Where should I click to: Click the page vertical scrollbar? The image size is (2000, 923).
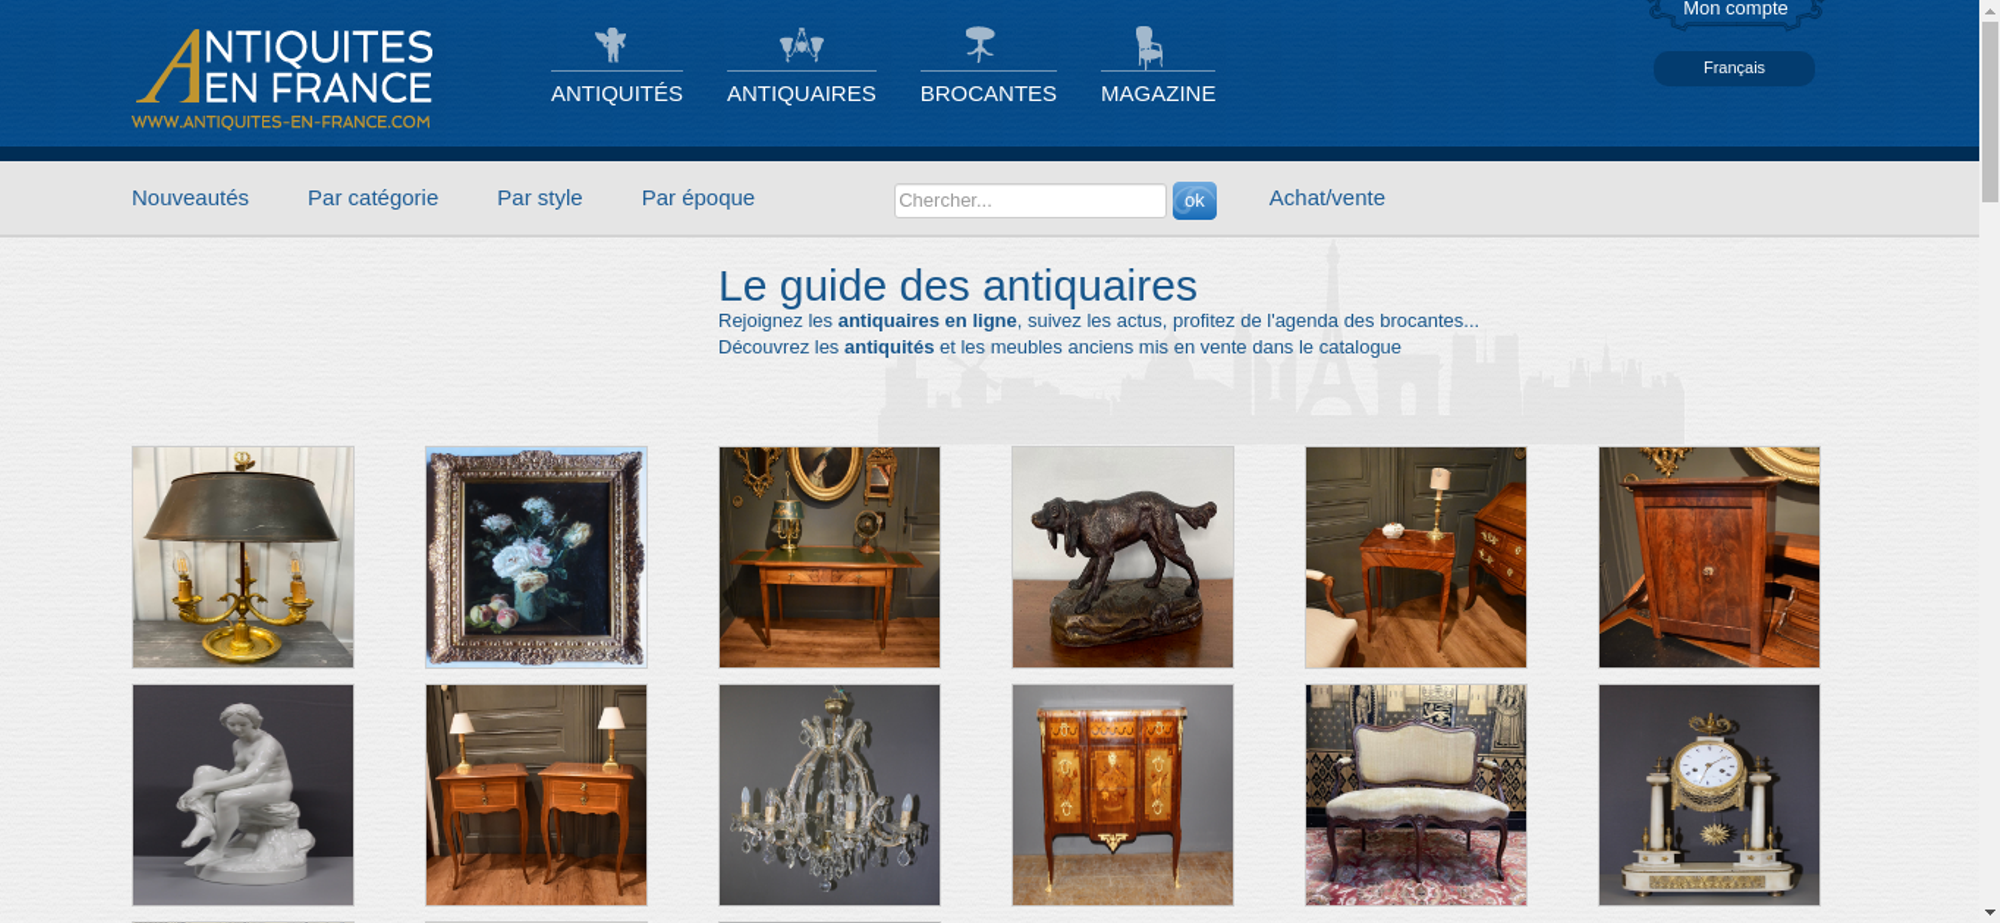point(1990,461)
